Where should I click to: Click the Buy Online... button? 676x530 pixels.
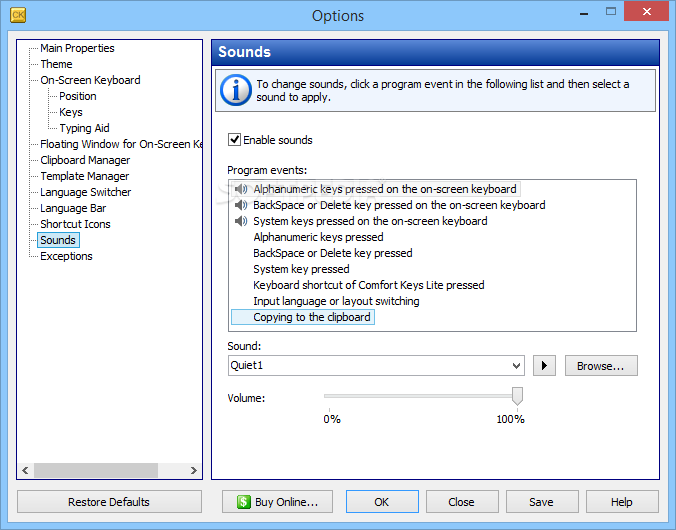tap(277, 502)
